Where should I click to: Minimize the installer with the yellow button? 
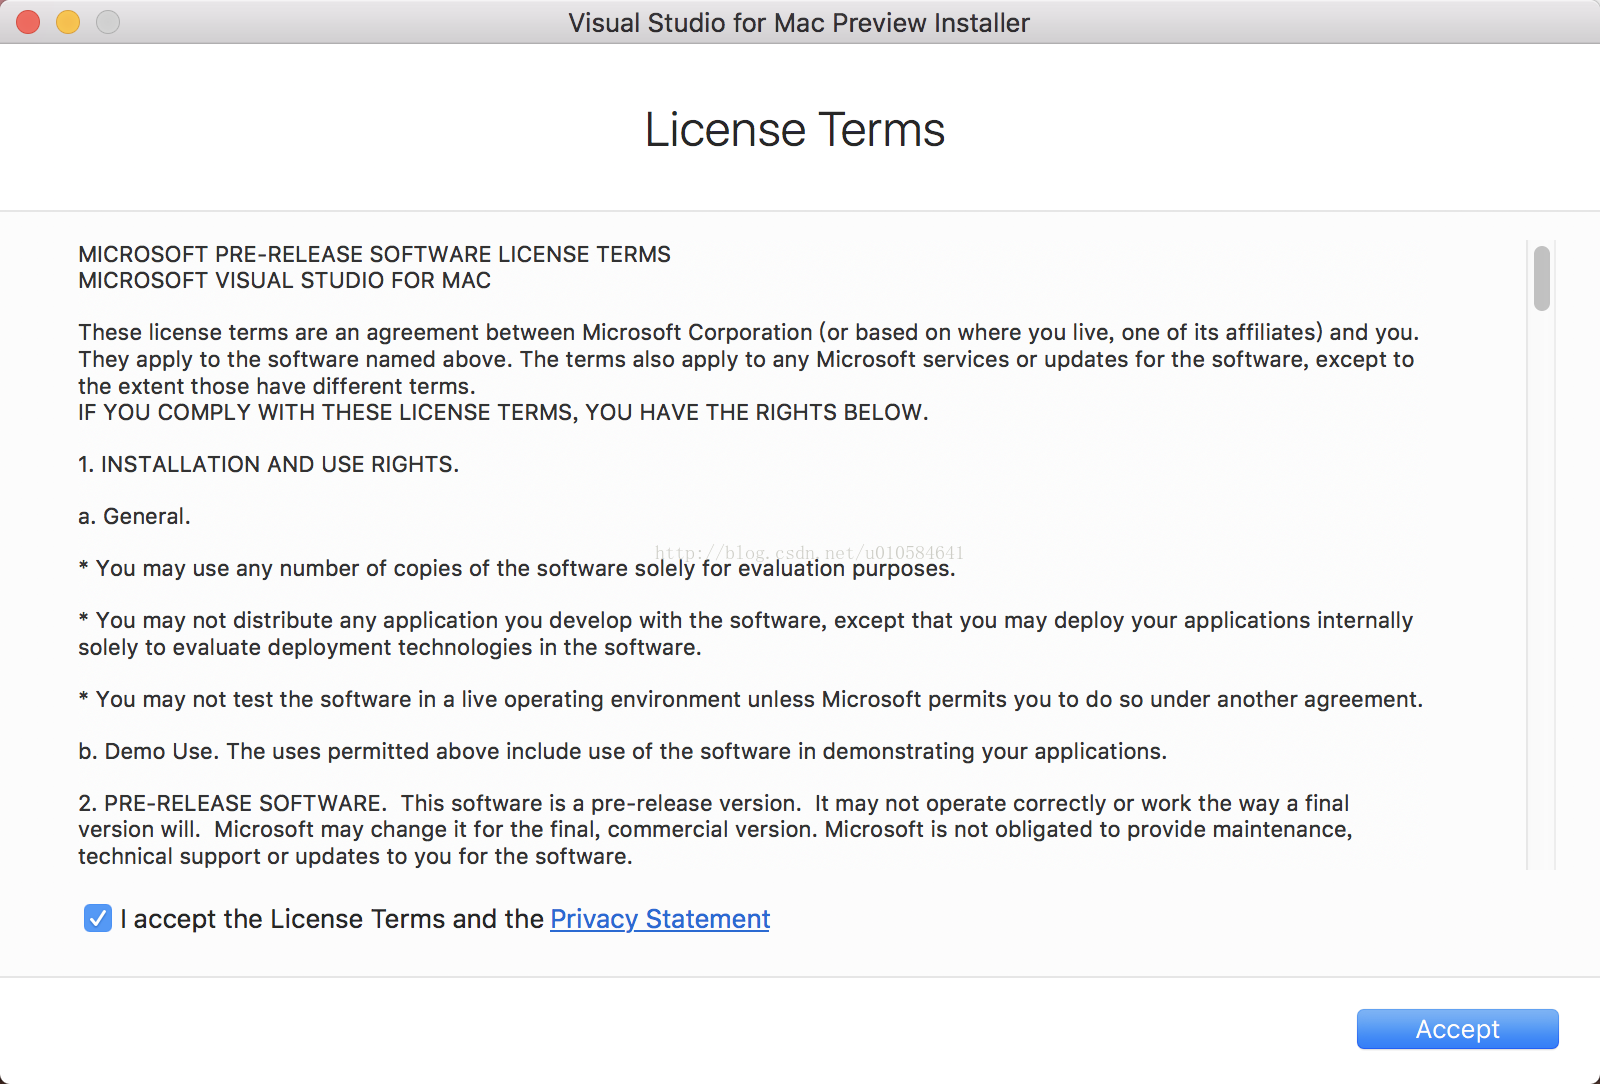coord(68,22)
